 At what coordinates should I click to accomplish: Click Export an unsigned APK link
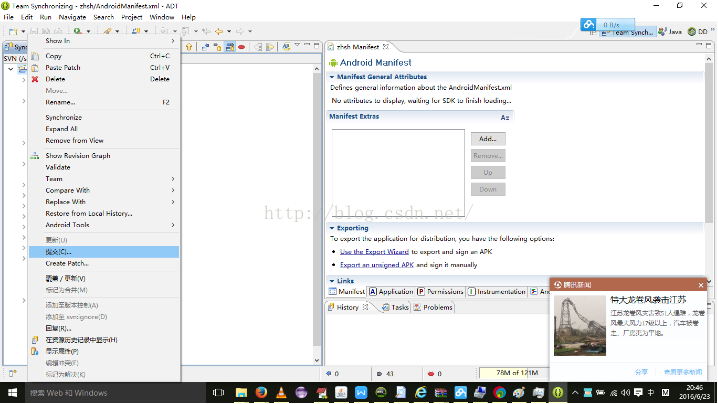tap(377, 265)
